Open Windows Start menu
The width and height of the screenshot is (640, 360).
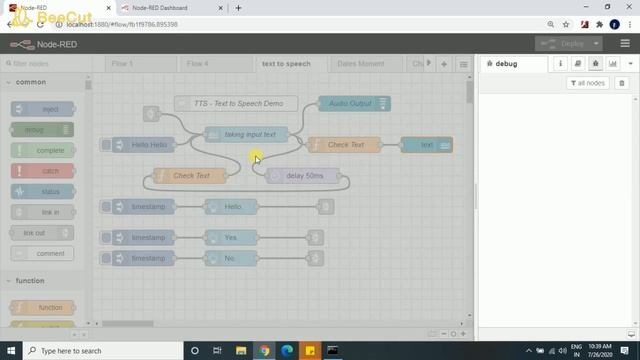click(11, 351)
